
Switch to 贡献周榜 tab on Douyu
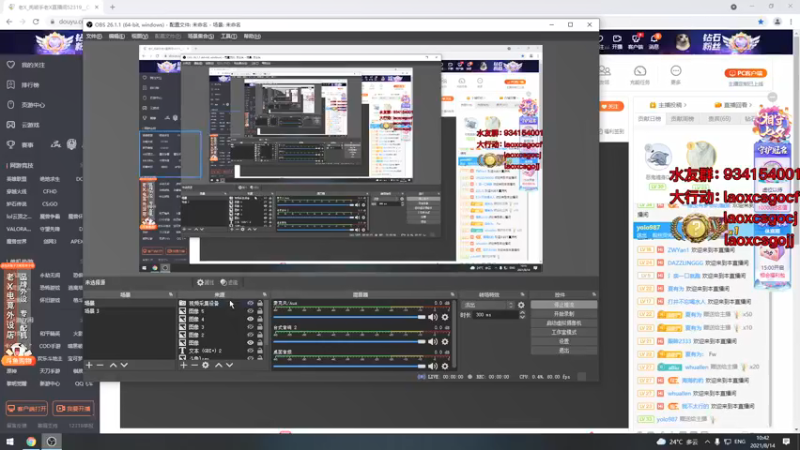pos(682,119)
